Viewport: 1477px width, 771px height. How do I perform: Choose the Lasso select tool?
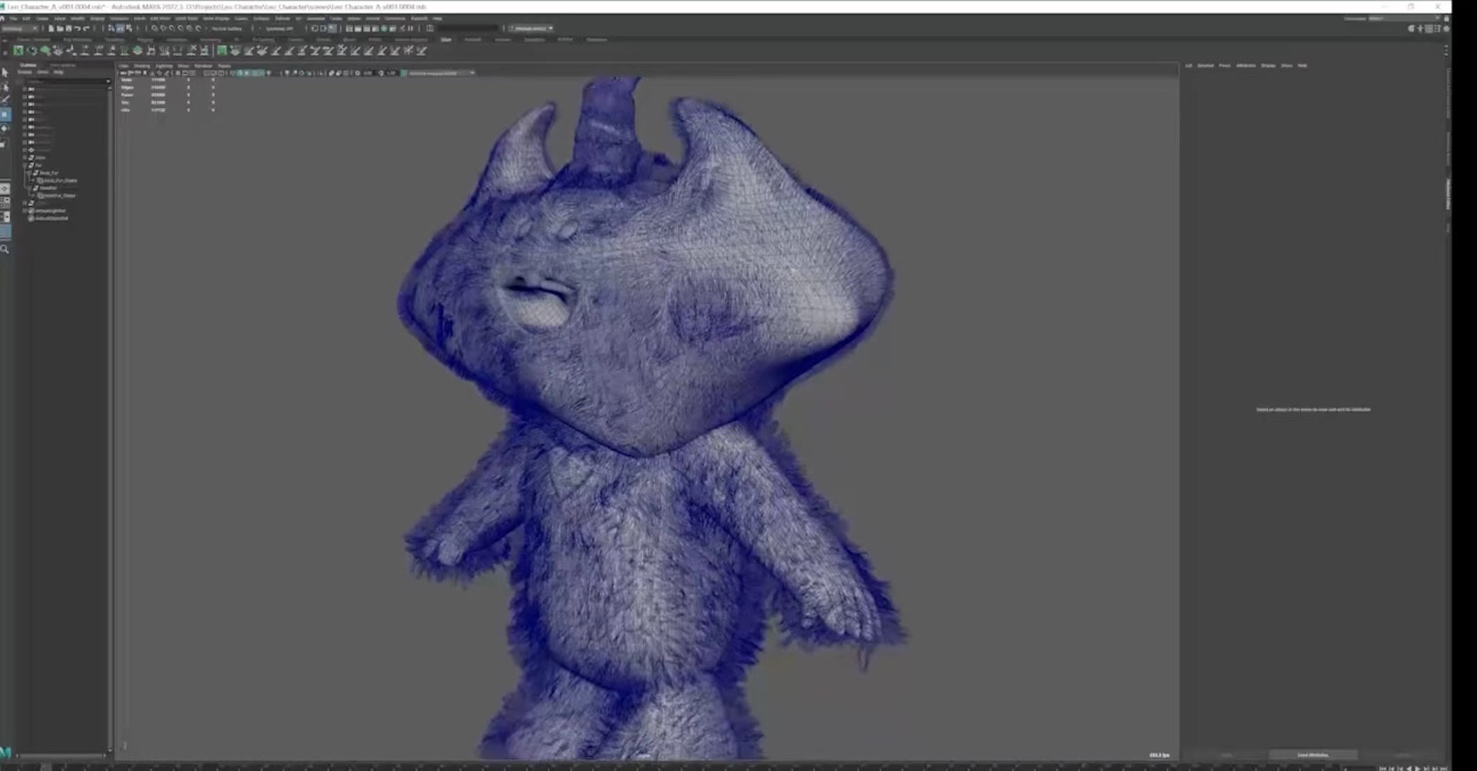coord(5,87)
